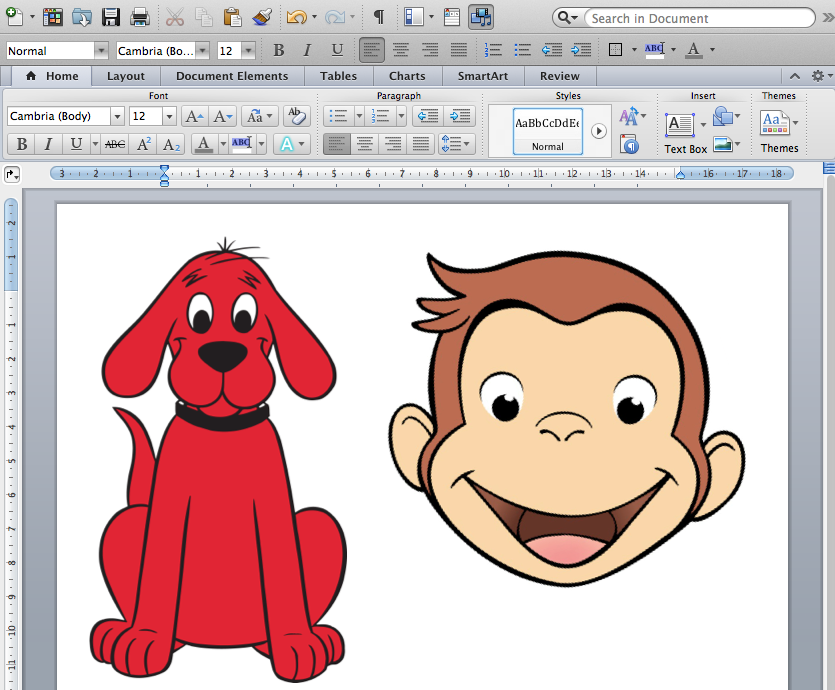Paste from clipboard icon
Viewport: 835px width, 690px height.
pos(232,17)
